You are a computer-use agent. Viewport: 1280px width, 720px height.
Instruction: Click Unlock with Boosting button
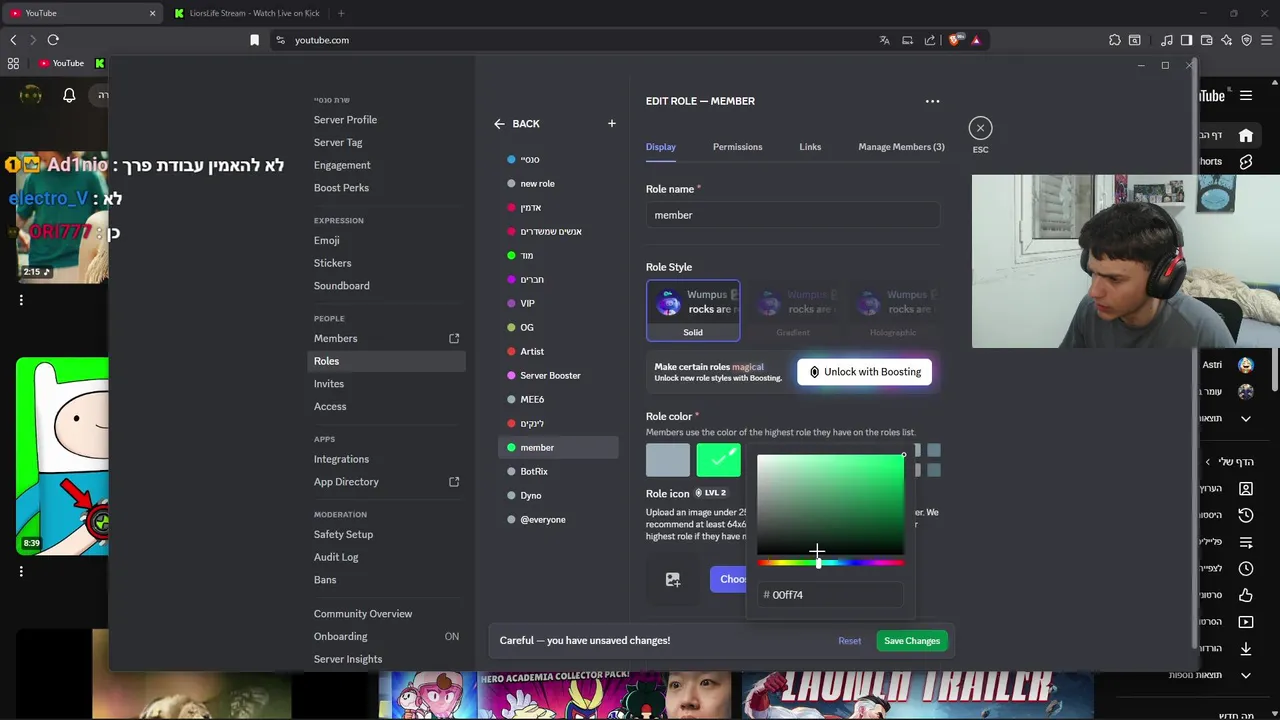[x=865, y=372]
